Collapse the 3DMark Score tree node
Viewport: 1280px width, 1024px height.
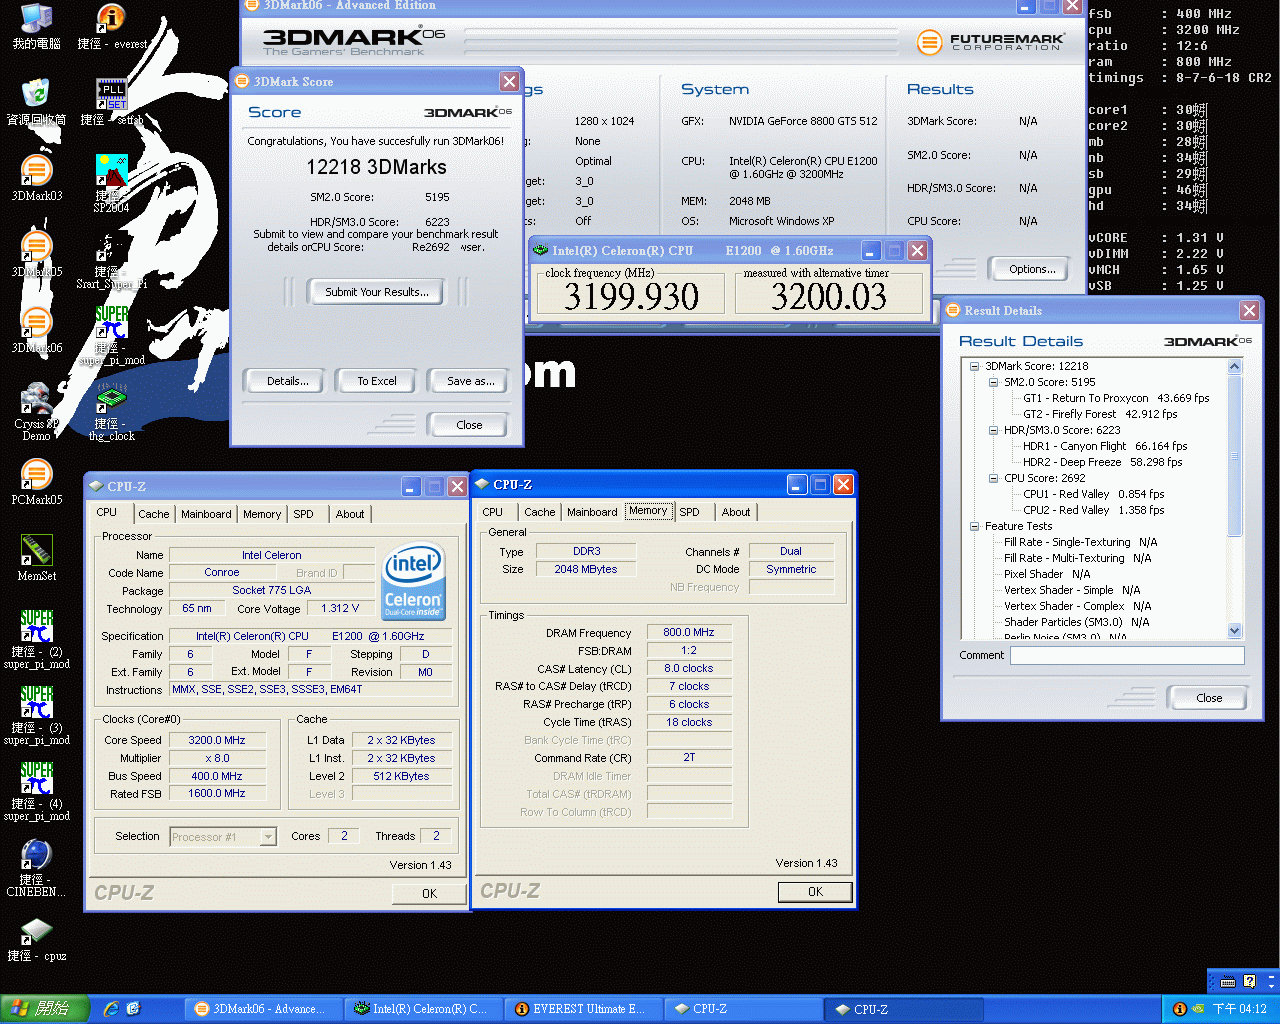[974, 366]
